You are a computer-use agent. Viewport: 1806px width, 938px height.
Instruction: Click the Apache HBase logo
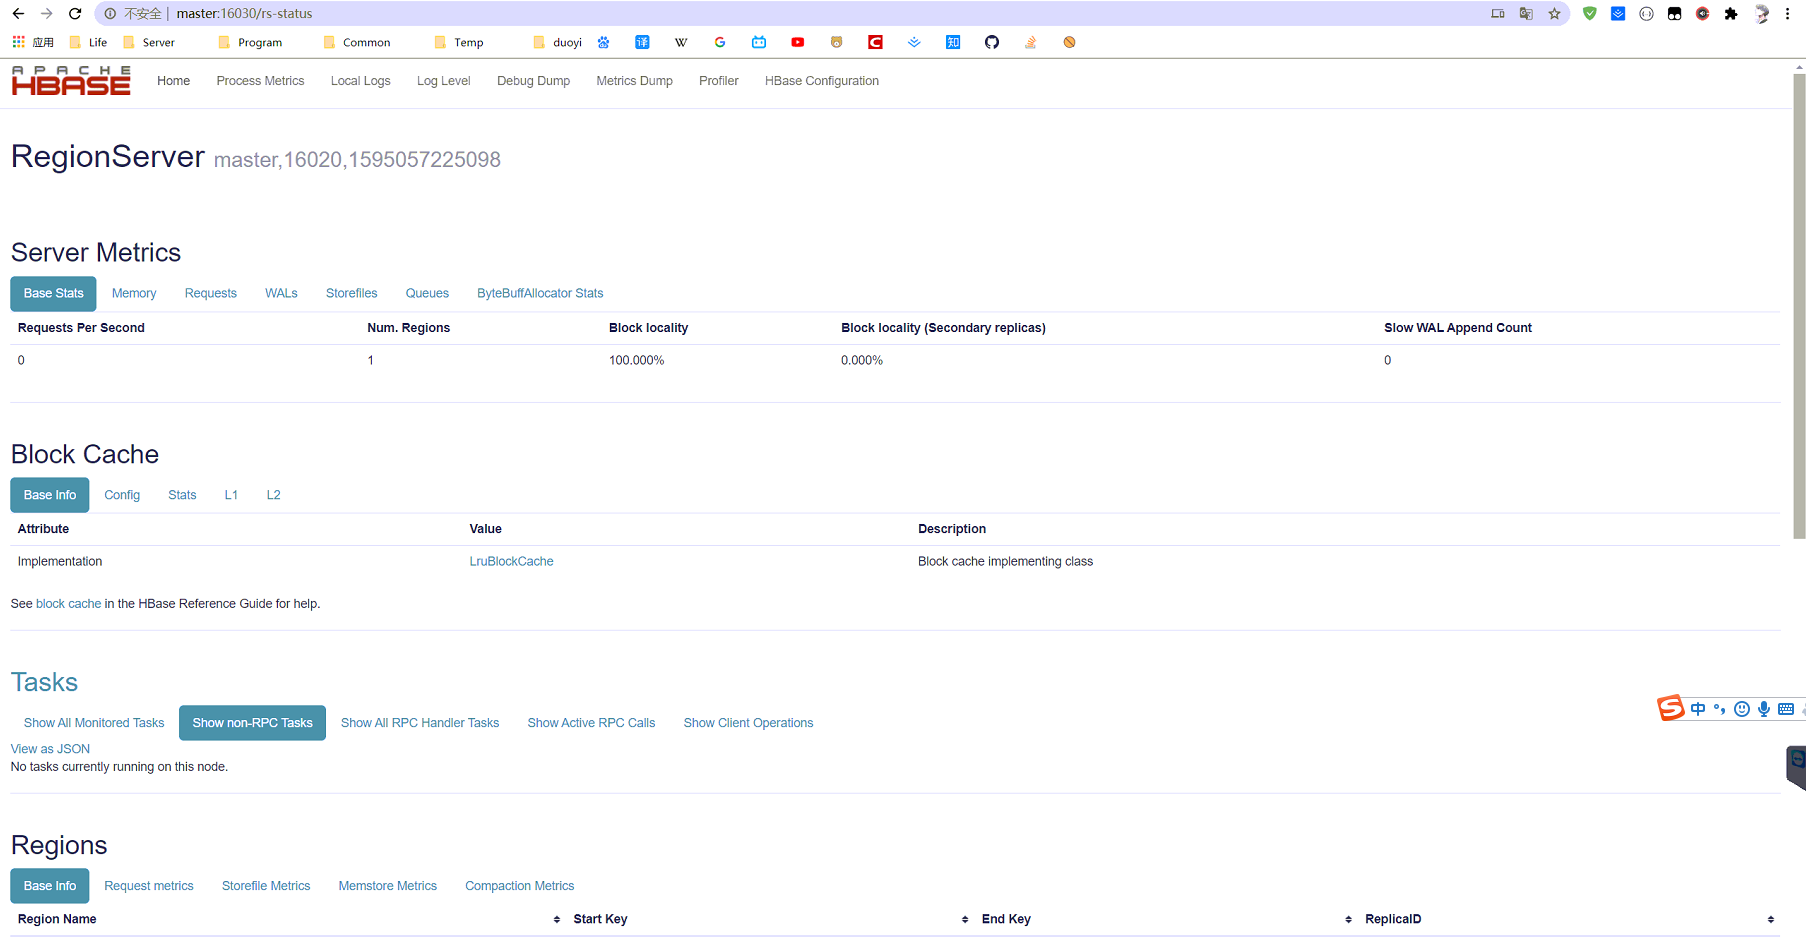[x=71, y=80]
